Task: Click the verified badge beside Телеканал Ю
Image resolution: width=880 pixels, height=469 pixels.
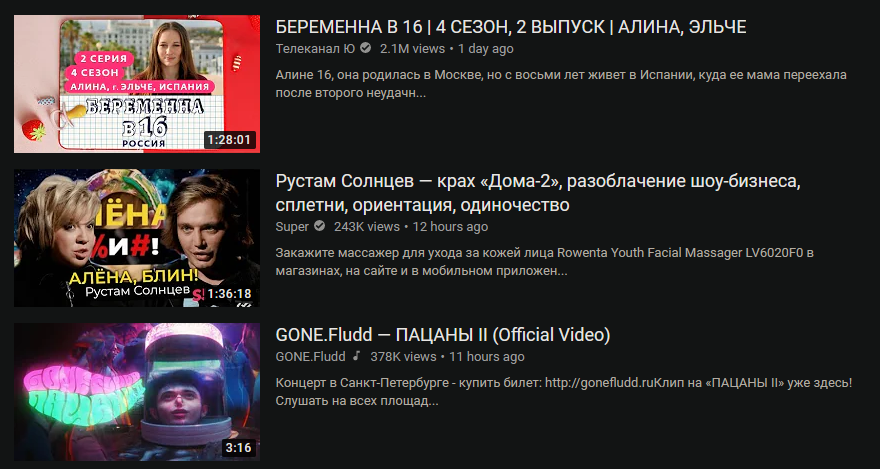Action: (x=365, y=49)
